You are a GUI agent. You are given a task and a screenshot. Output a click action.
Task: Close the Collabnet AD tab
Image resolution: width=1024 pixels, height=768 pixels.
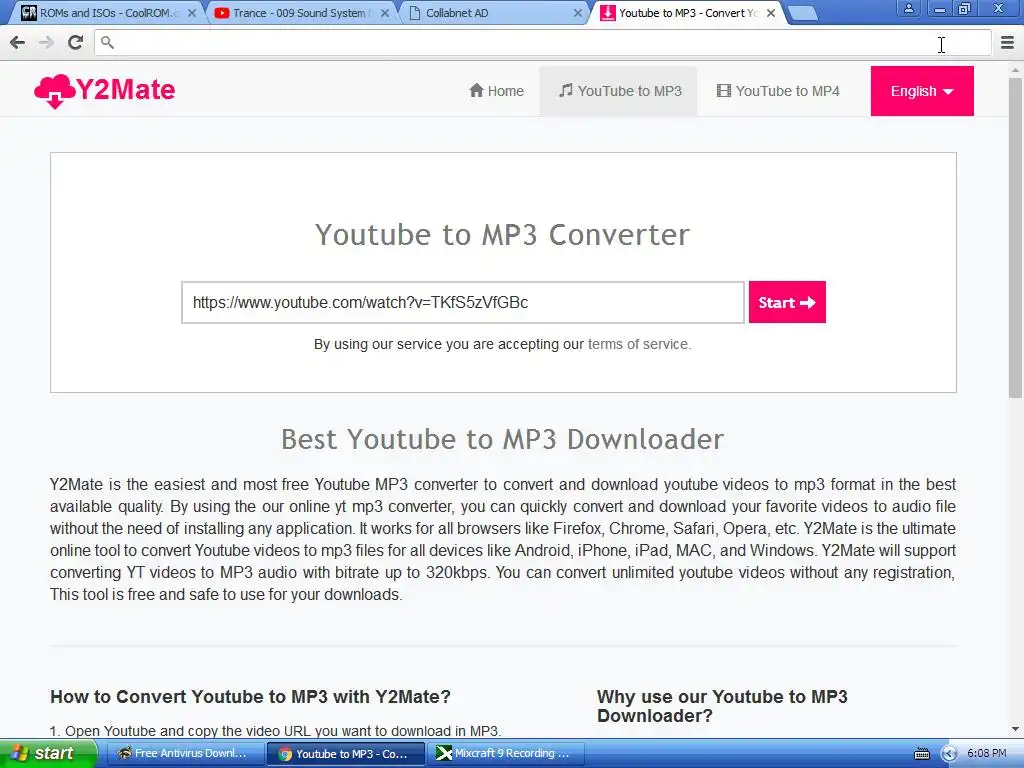[x=578, y=13]
